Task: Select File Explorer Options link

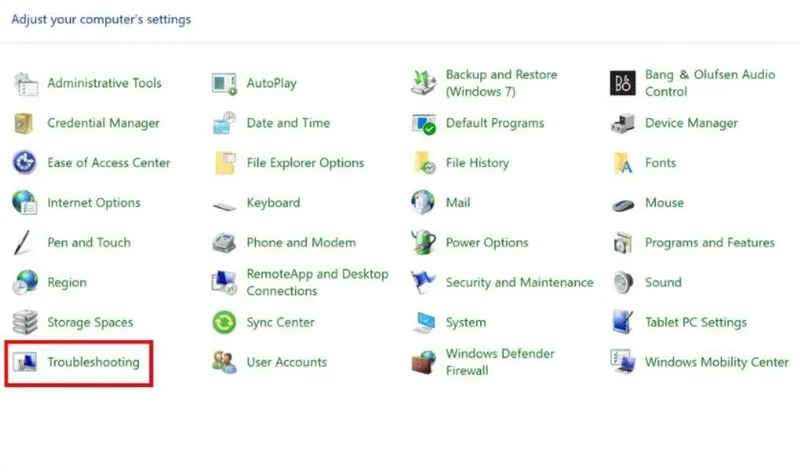Action: click(306, 163)
